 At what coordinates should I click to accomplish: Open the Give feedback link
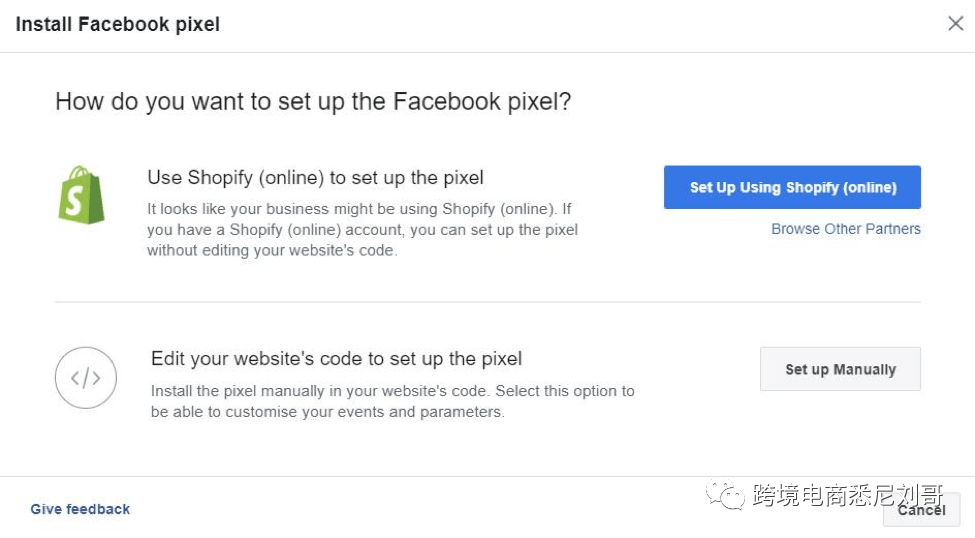80,509
